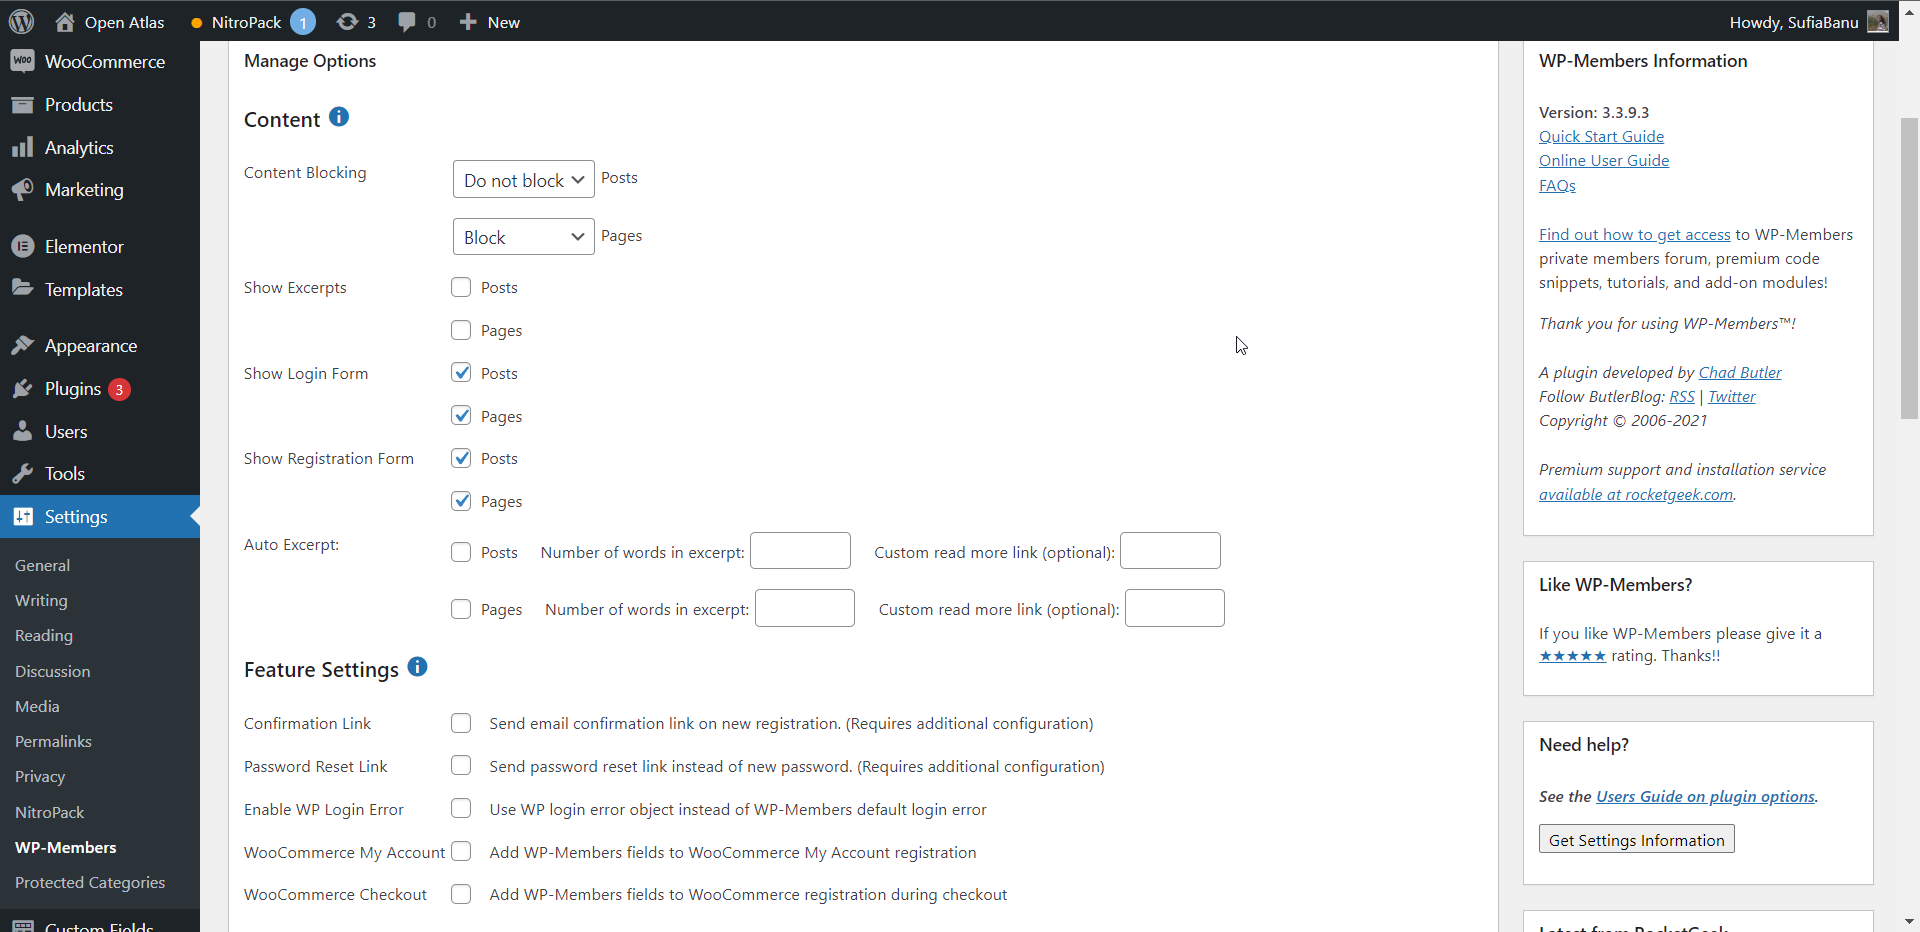This screenshot has height=932, width=1920.
Task: Open the Open Atlas home icon
Action: click(65, 21)
